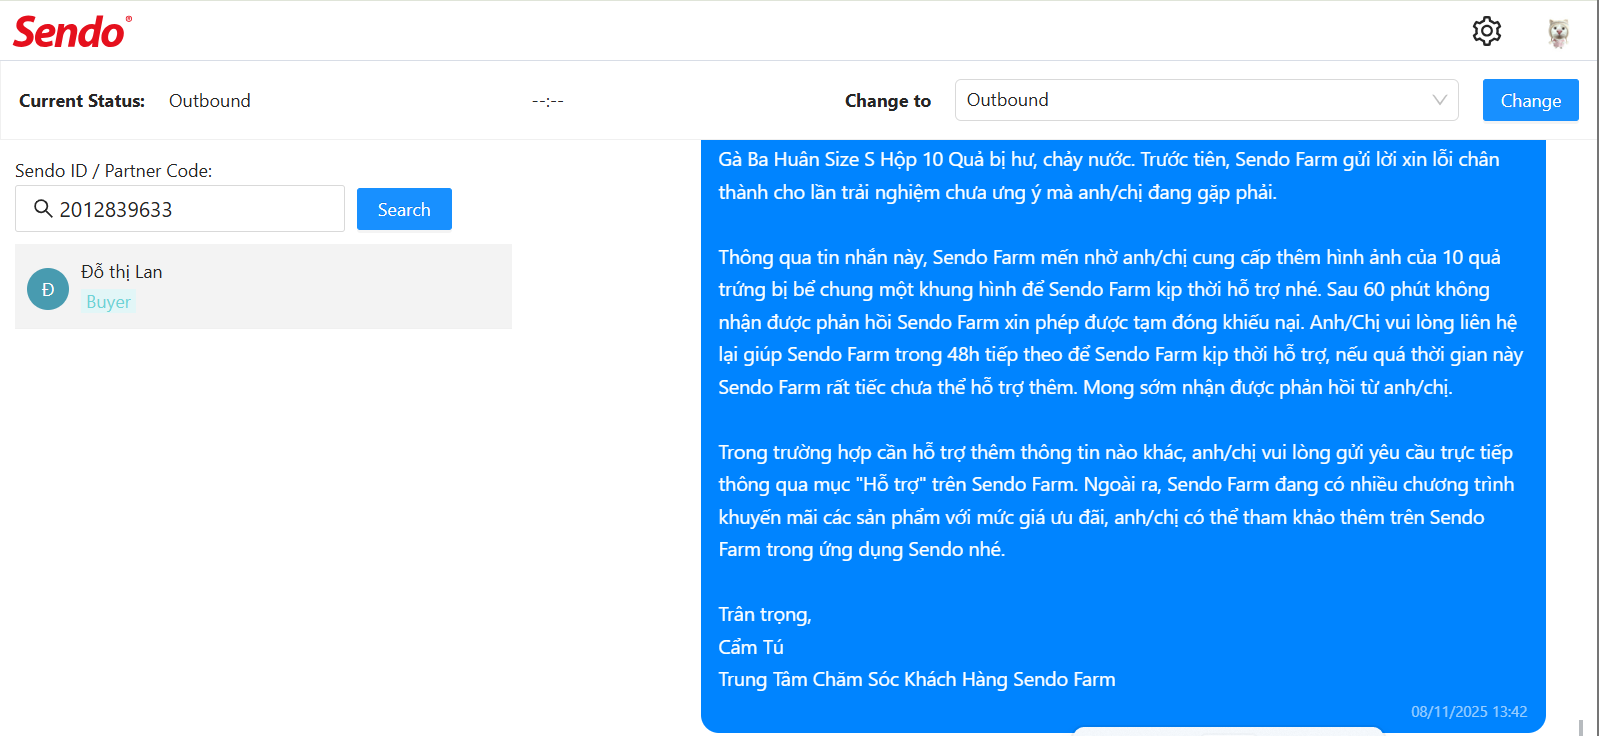1599x736 pixels.
Task: Click the Current Status Outbound value
Action: click(x=210, y=101)
